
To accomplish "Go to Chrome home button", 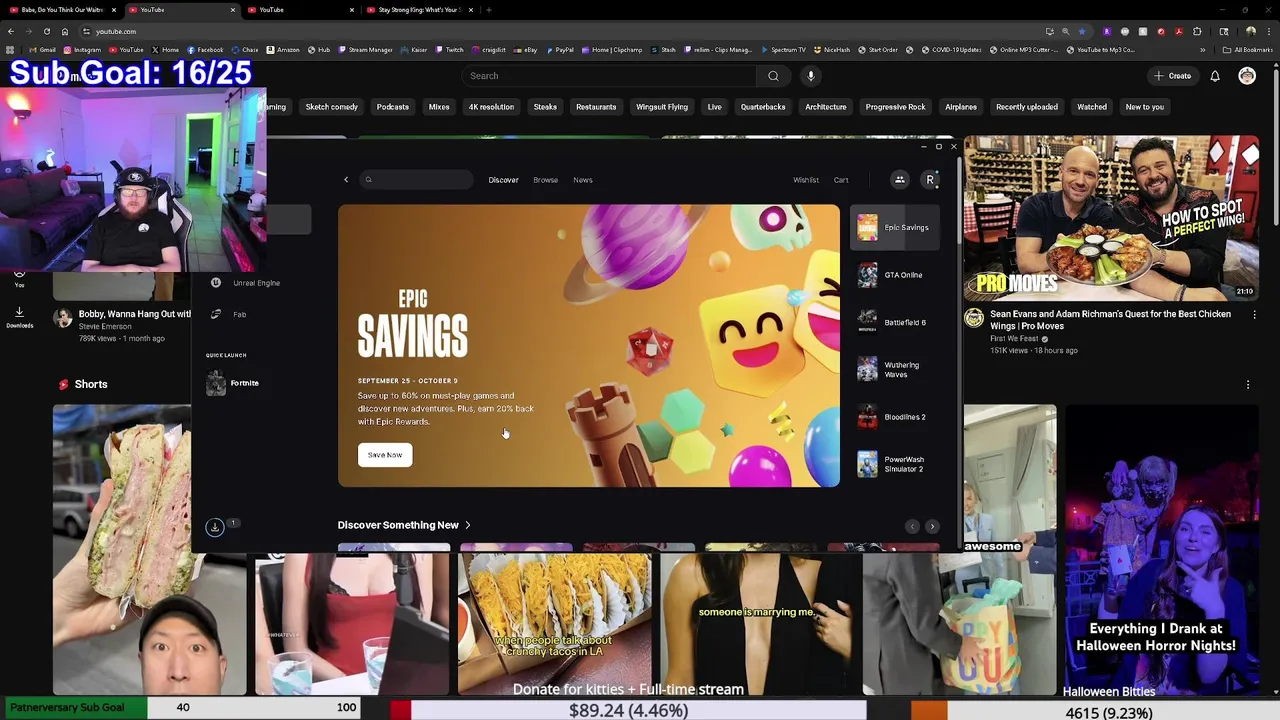I will point(64,31).
